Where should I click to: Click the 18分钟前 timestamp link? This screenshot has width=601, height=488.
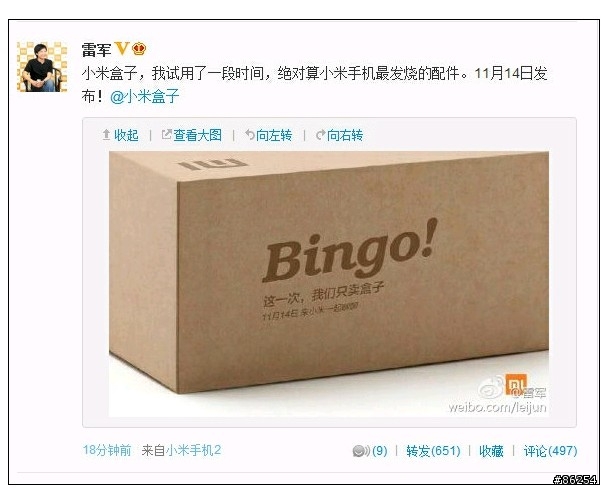pos(107,450)
